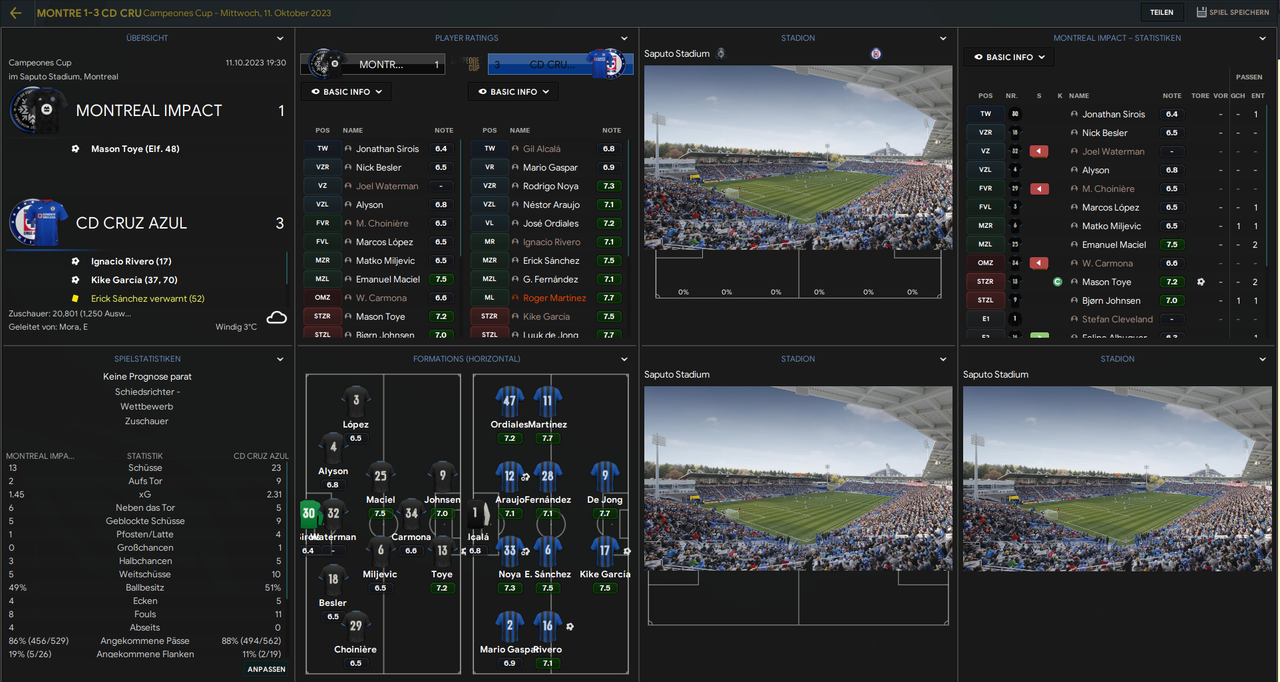Viewport: 1280px width, 682px height.
Task: Click substituted-off icon for Joel Waterman
Action: tap(1040, 151)
